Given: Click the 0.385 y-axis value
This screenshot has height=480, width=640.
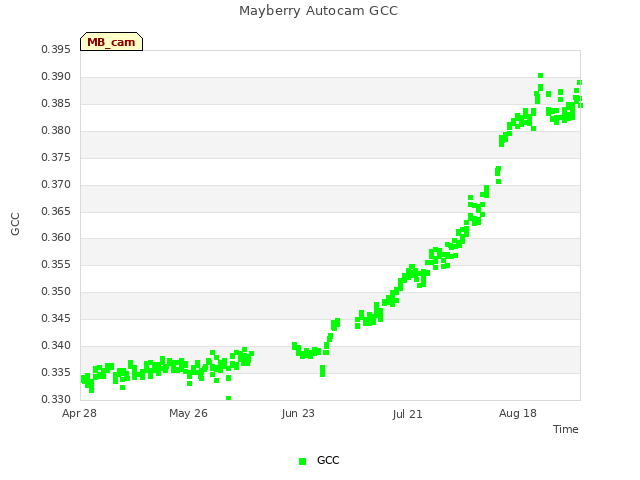Looking at the screenshot, I should point(56,104).
